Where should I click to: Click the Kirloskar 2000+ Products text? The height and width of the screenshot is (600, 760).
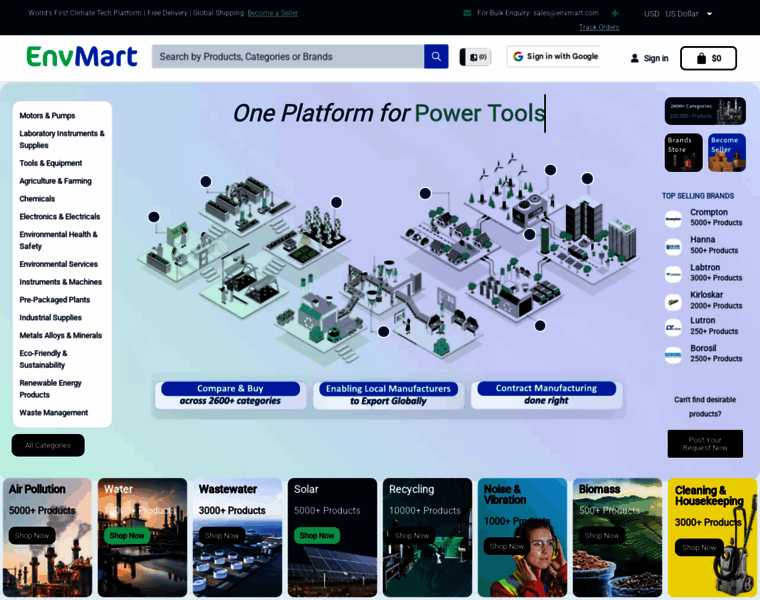pos(716,300)
